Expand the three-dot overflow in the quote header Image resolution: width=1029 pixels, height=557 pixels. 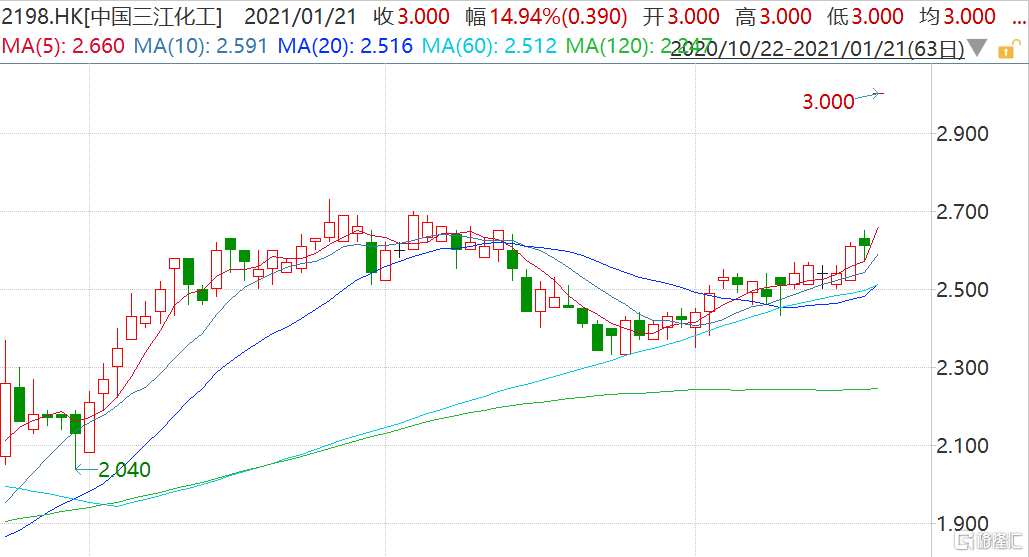[1017, 17]
